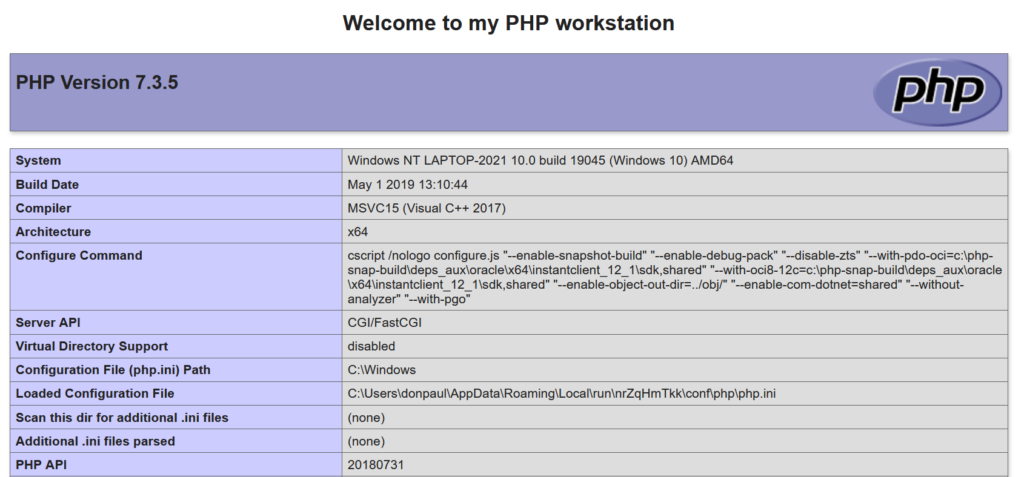Click the 'Compiler' row label
Viewport: 1024px width, 477px height.
(43, 208)
